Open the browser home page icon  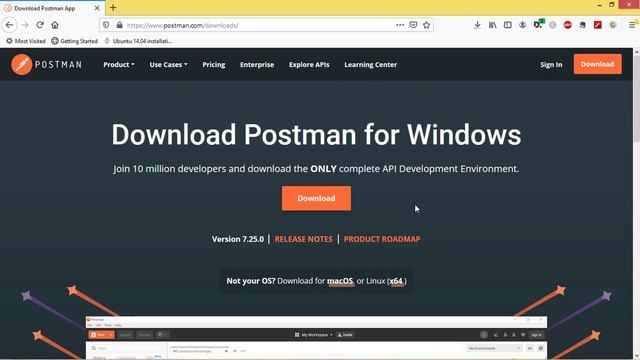coord(55,25)
